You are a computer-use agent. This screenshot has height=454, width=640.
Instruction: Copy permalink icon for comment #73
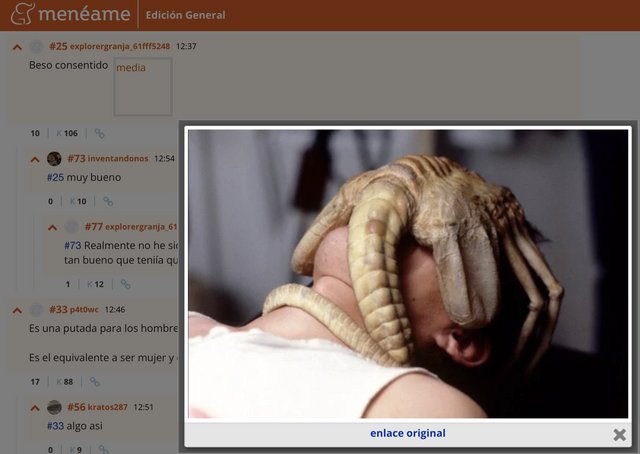pyautogui.click(x=108, y=201)
